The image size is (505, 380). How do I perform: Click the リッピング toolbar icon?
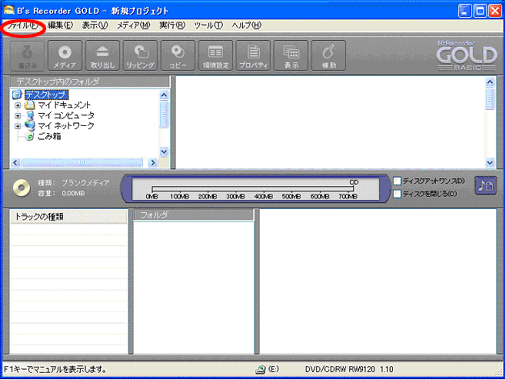point(140,56)
